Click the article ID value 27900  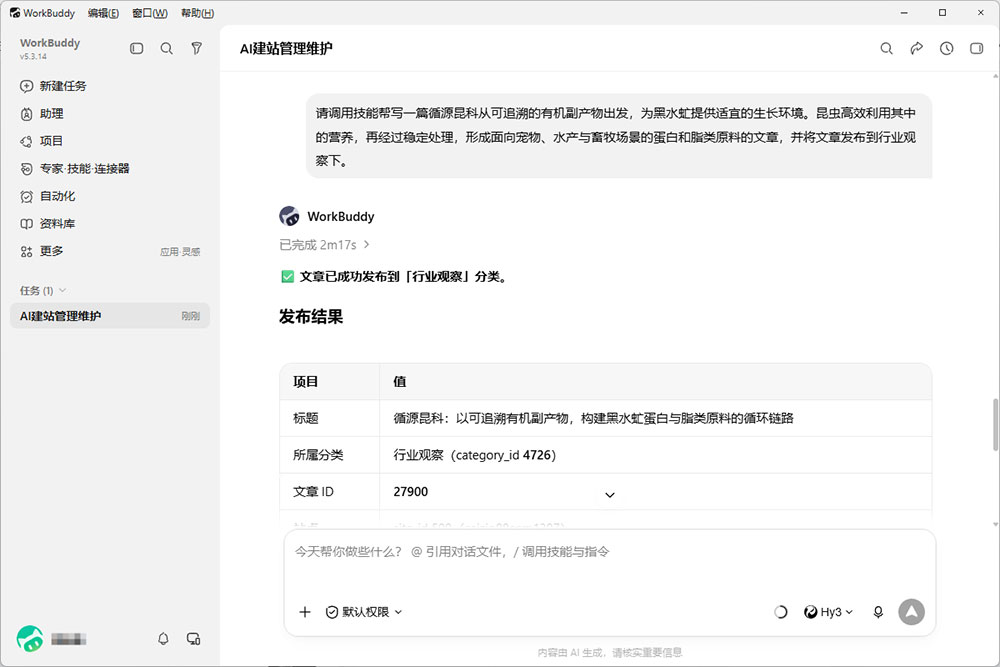tap(411, 492)
